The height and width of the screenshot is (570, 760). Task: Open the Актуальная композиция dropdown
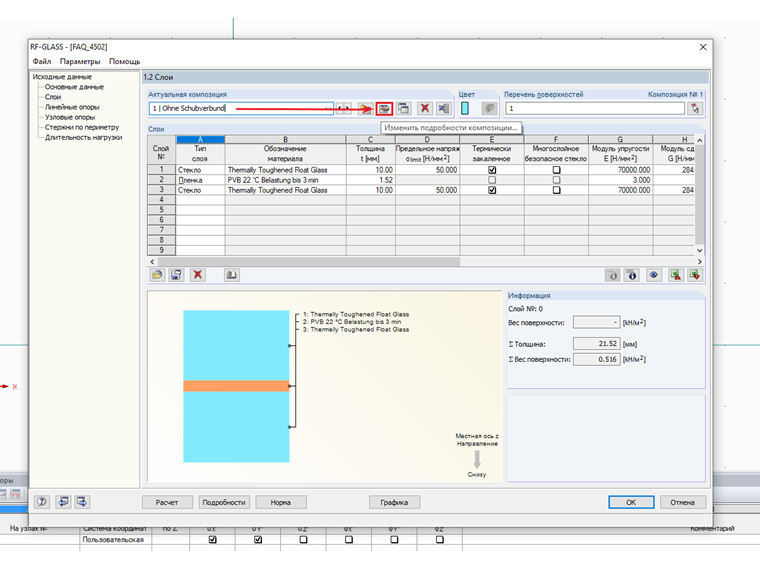pos(328,109)
